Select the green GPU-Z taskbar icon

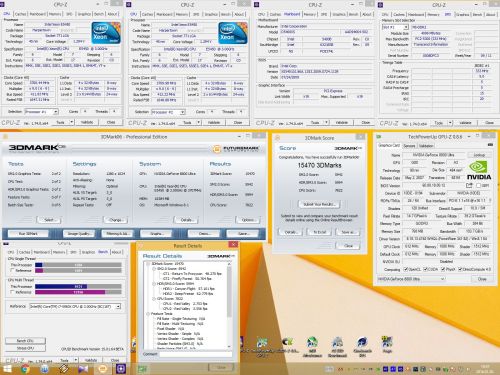coord(143,369)
